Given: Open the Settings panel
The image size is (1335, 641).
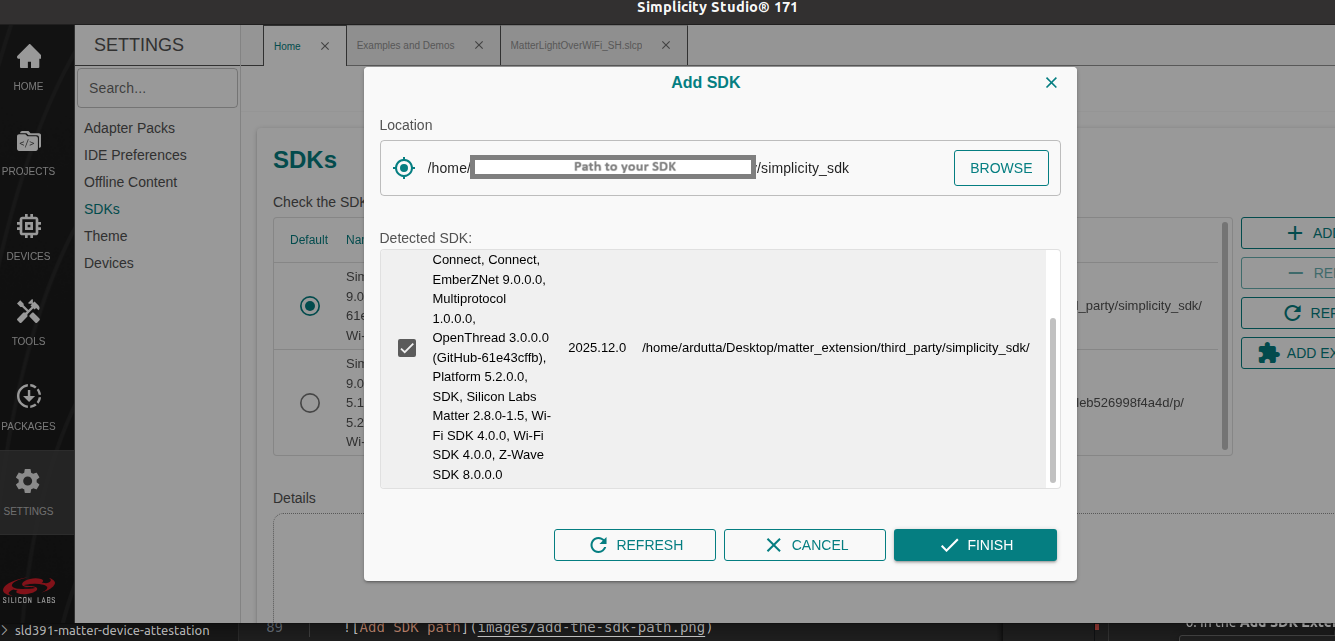Looking at the screenshot, I should coord(27,488).
